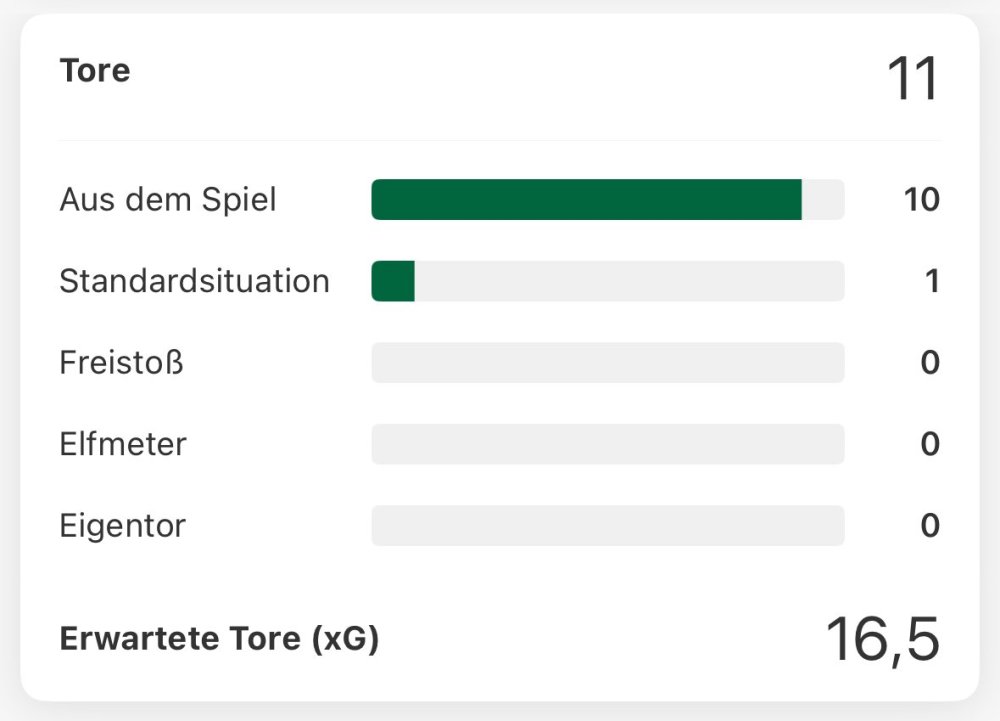
Task: Click the "Eigentor" label
Action: coord(123,526)
